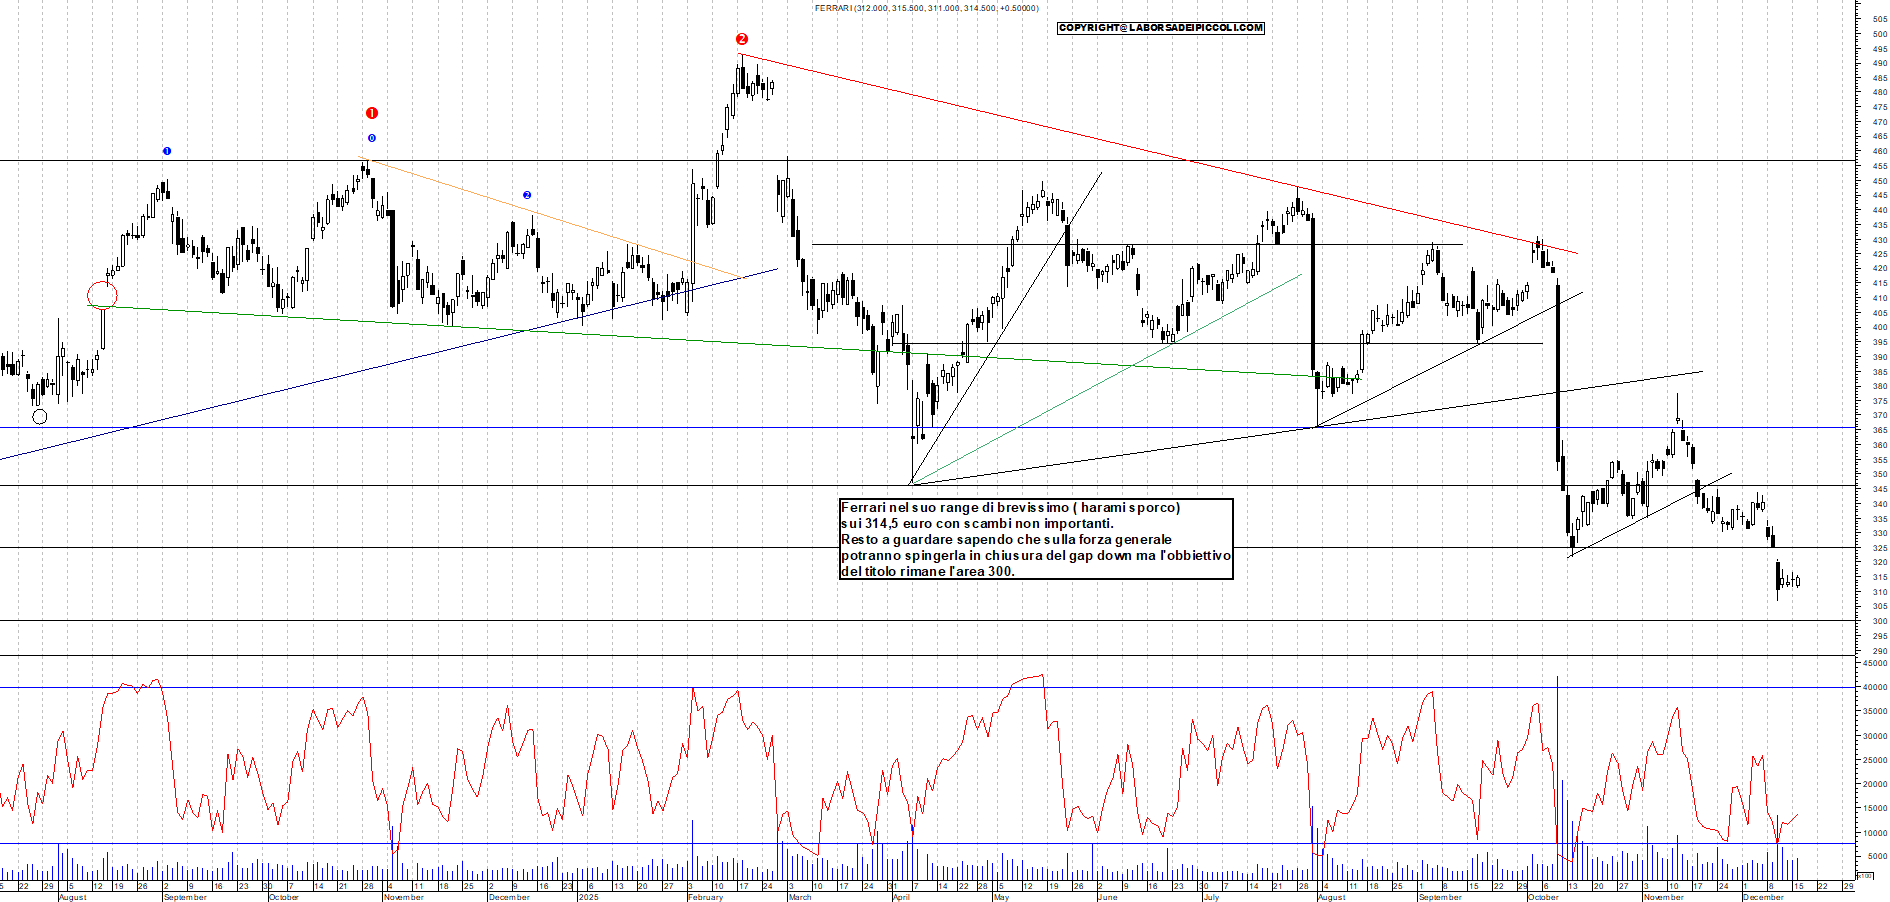This screenshot has height=902, width=1890.
Task: Open the COPYRIGHT@LABORSADEIPICCOLI.COM label
Action: (1160, 28)
